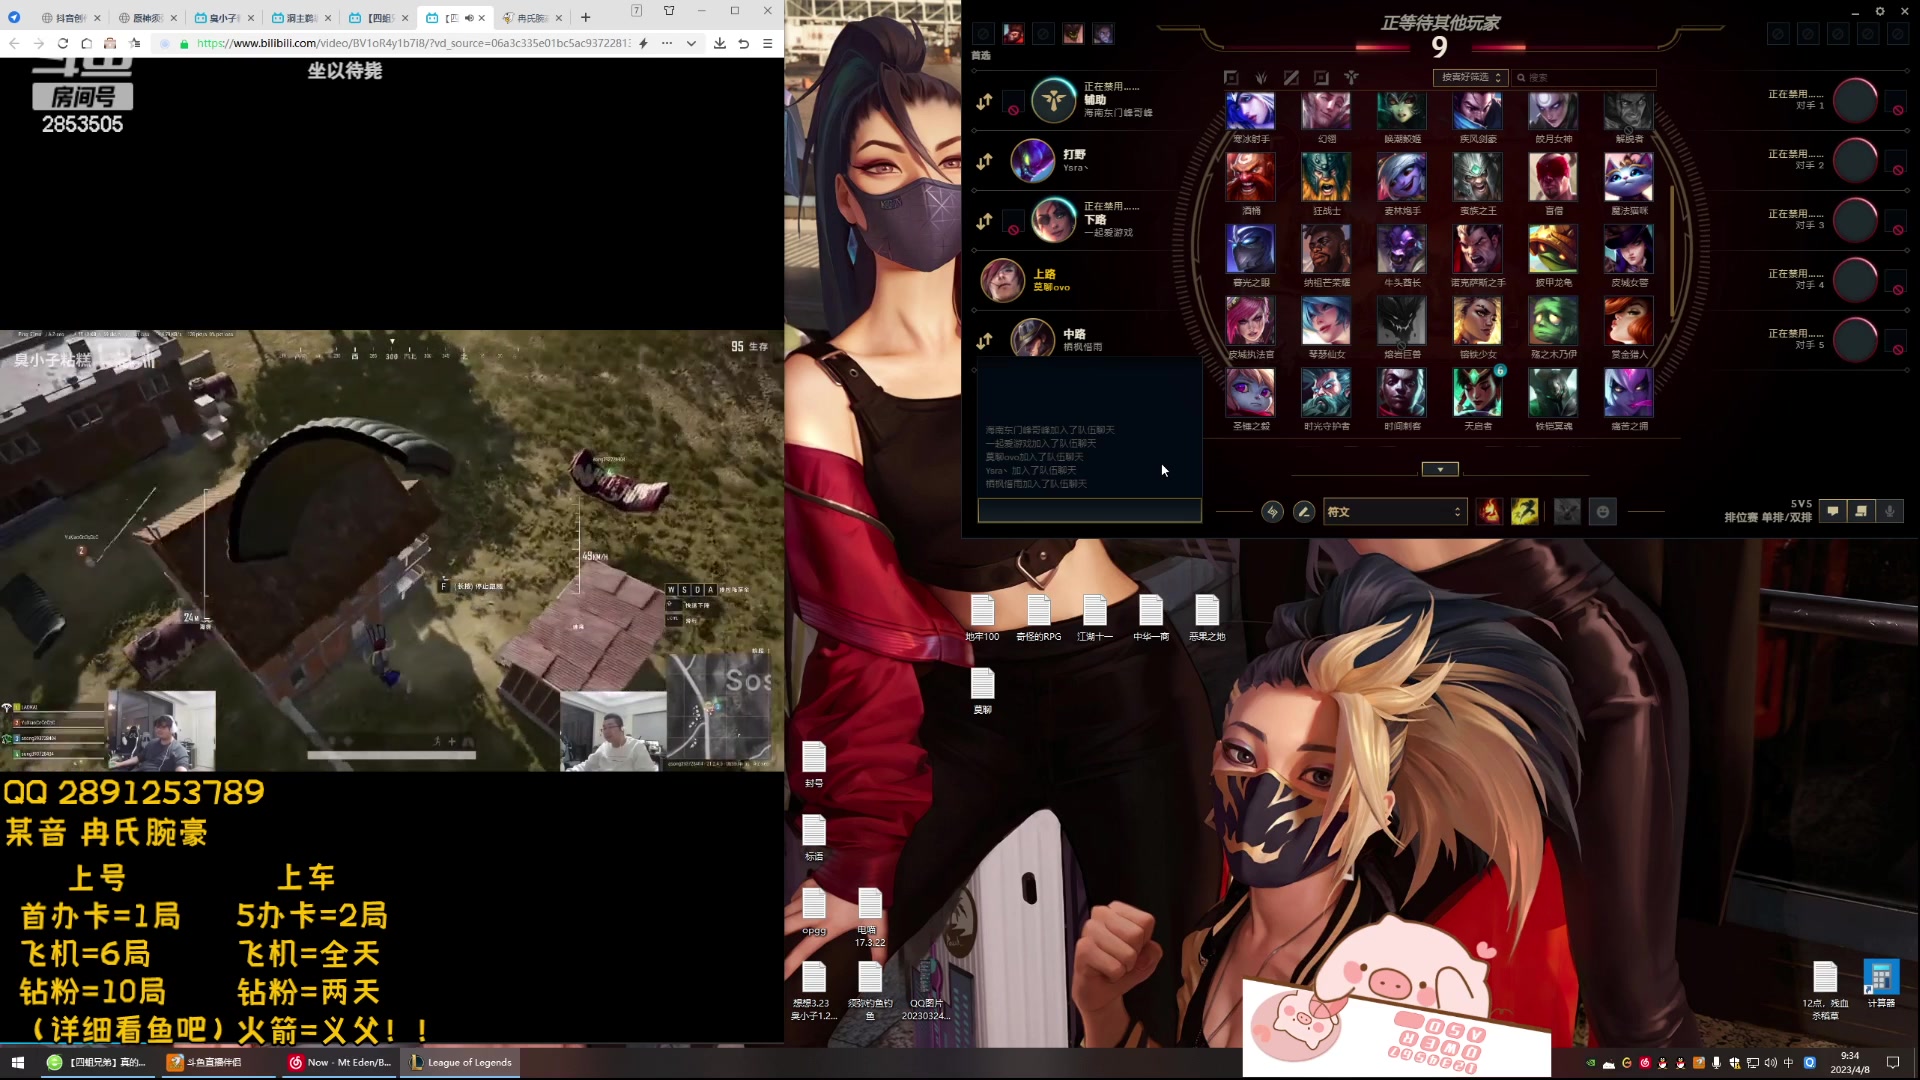Switch to the 抖音创 browser tab
Screen dimensions: 1920x1080
coord(69,18)
